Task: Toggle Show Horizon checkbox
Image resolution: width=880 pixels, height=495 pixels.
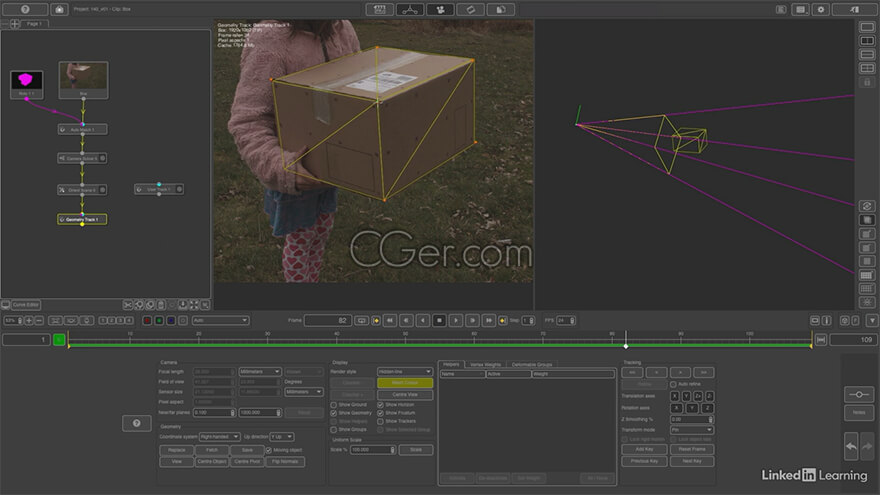Action: pyautogui.click(x=380, y=405)
